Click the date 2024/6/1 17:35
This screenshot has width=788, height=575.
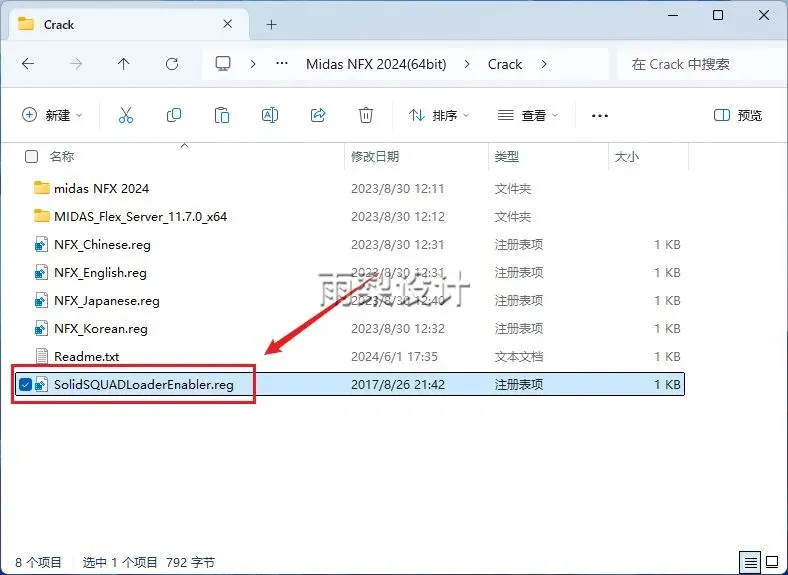pos(394,357)
